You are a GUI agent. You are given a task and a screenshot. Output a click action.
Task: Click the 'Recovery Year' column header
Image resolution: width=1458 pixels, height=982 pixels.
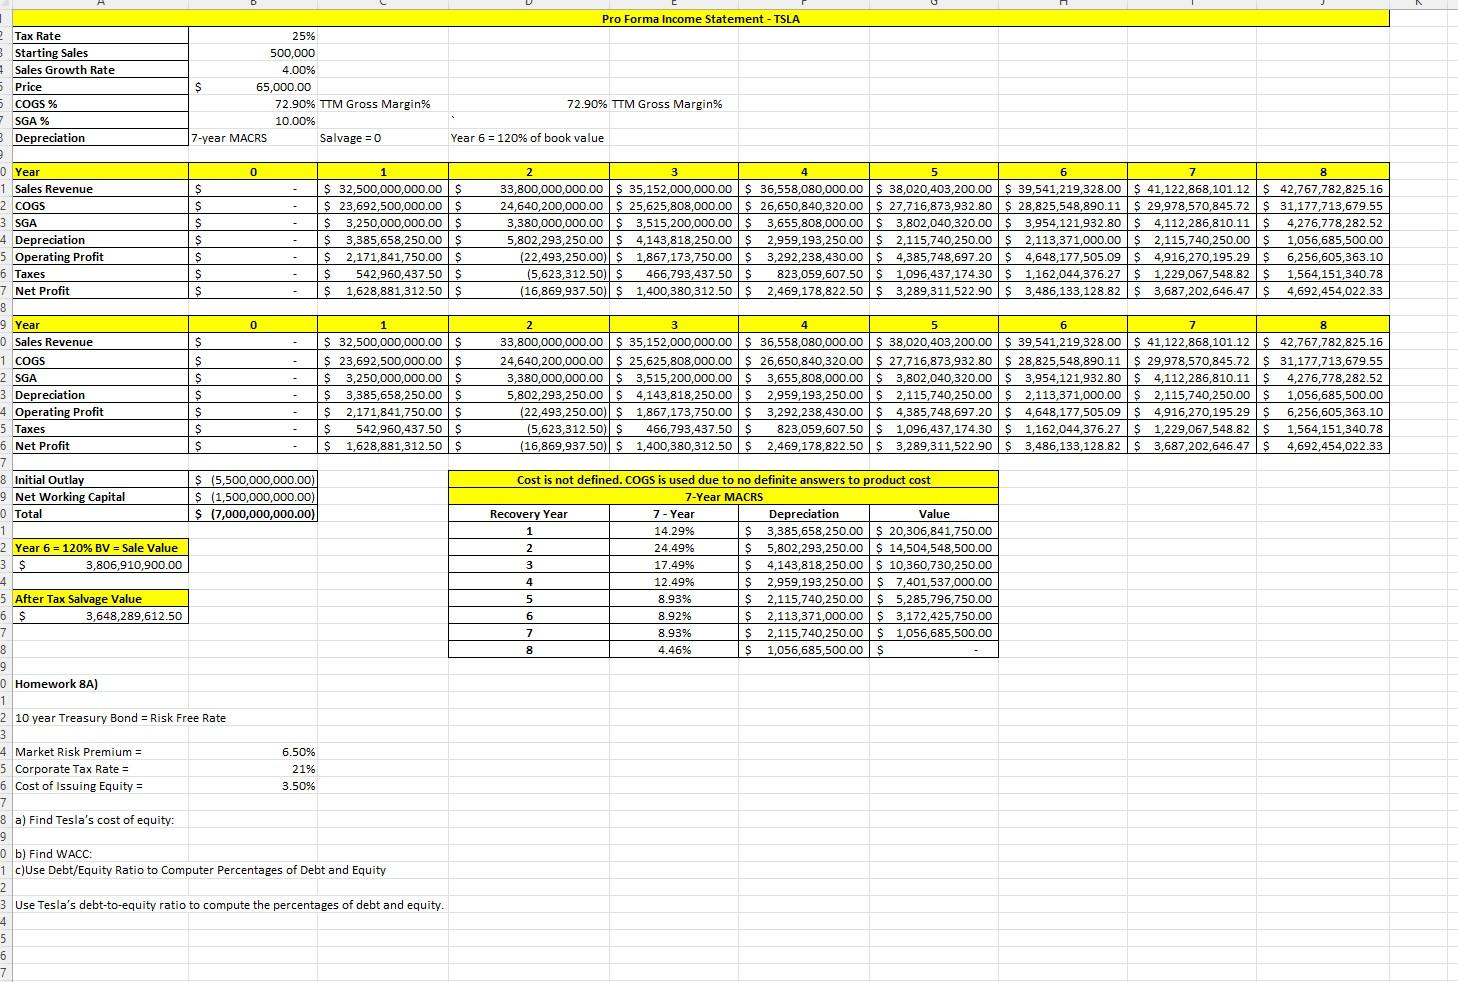528,514
